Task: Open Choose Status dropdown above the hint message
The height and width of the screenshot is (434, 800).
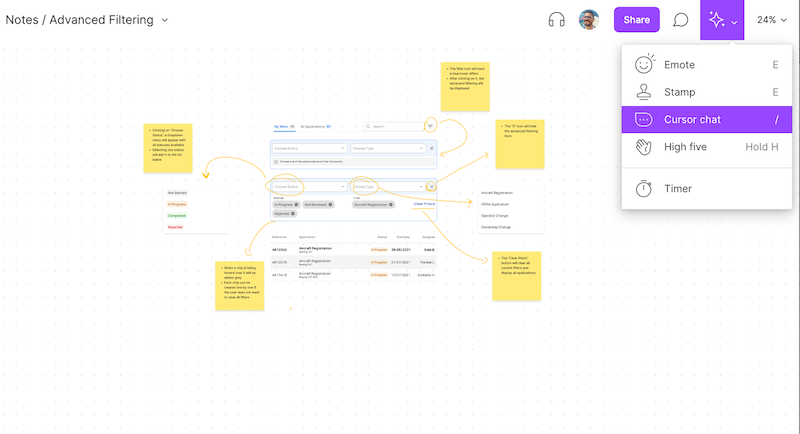Action: 310,148
